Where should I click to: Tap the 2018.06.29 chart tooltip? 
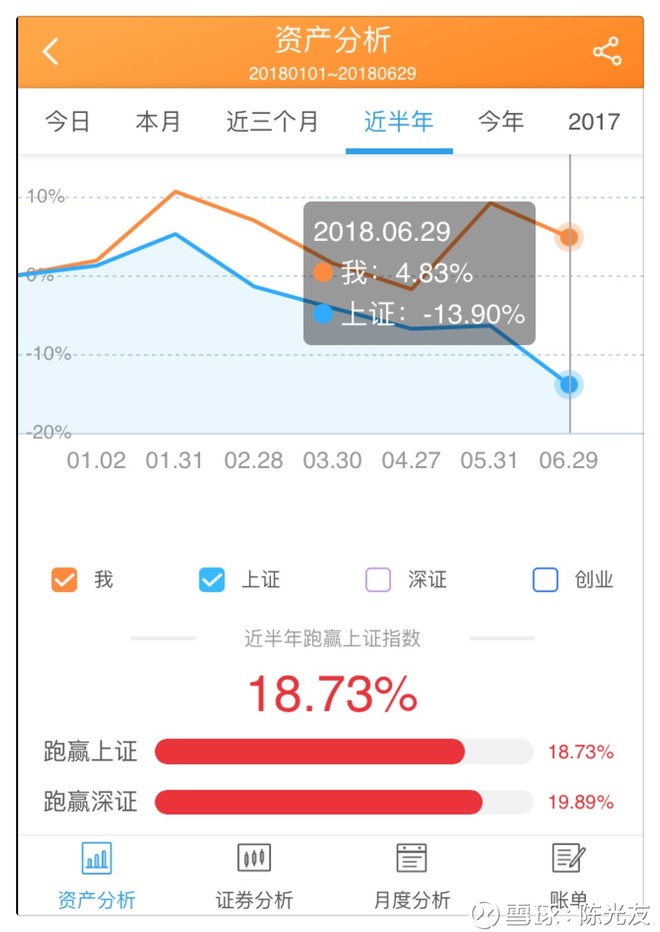419,272
